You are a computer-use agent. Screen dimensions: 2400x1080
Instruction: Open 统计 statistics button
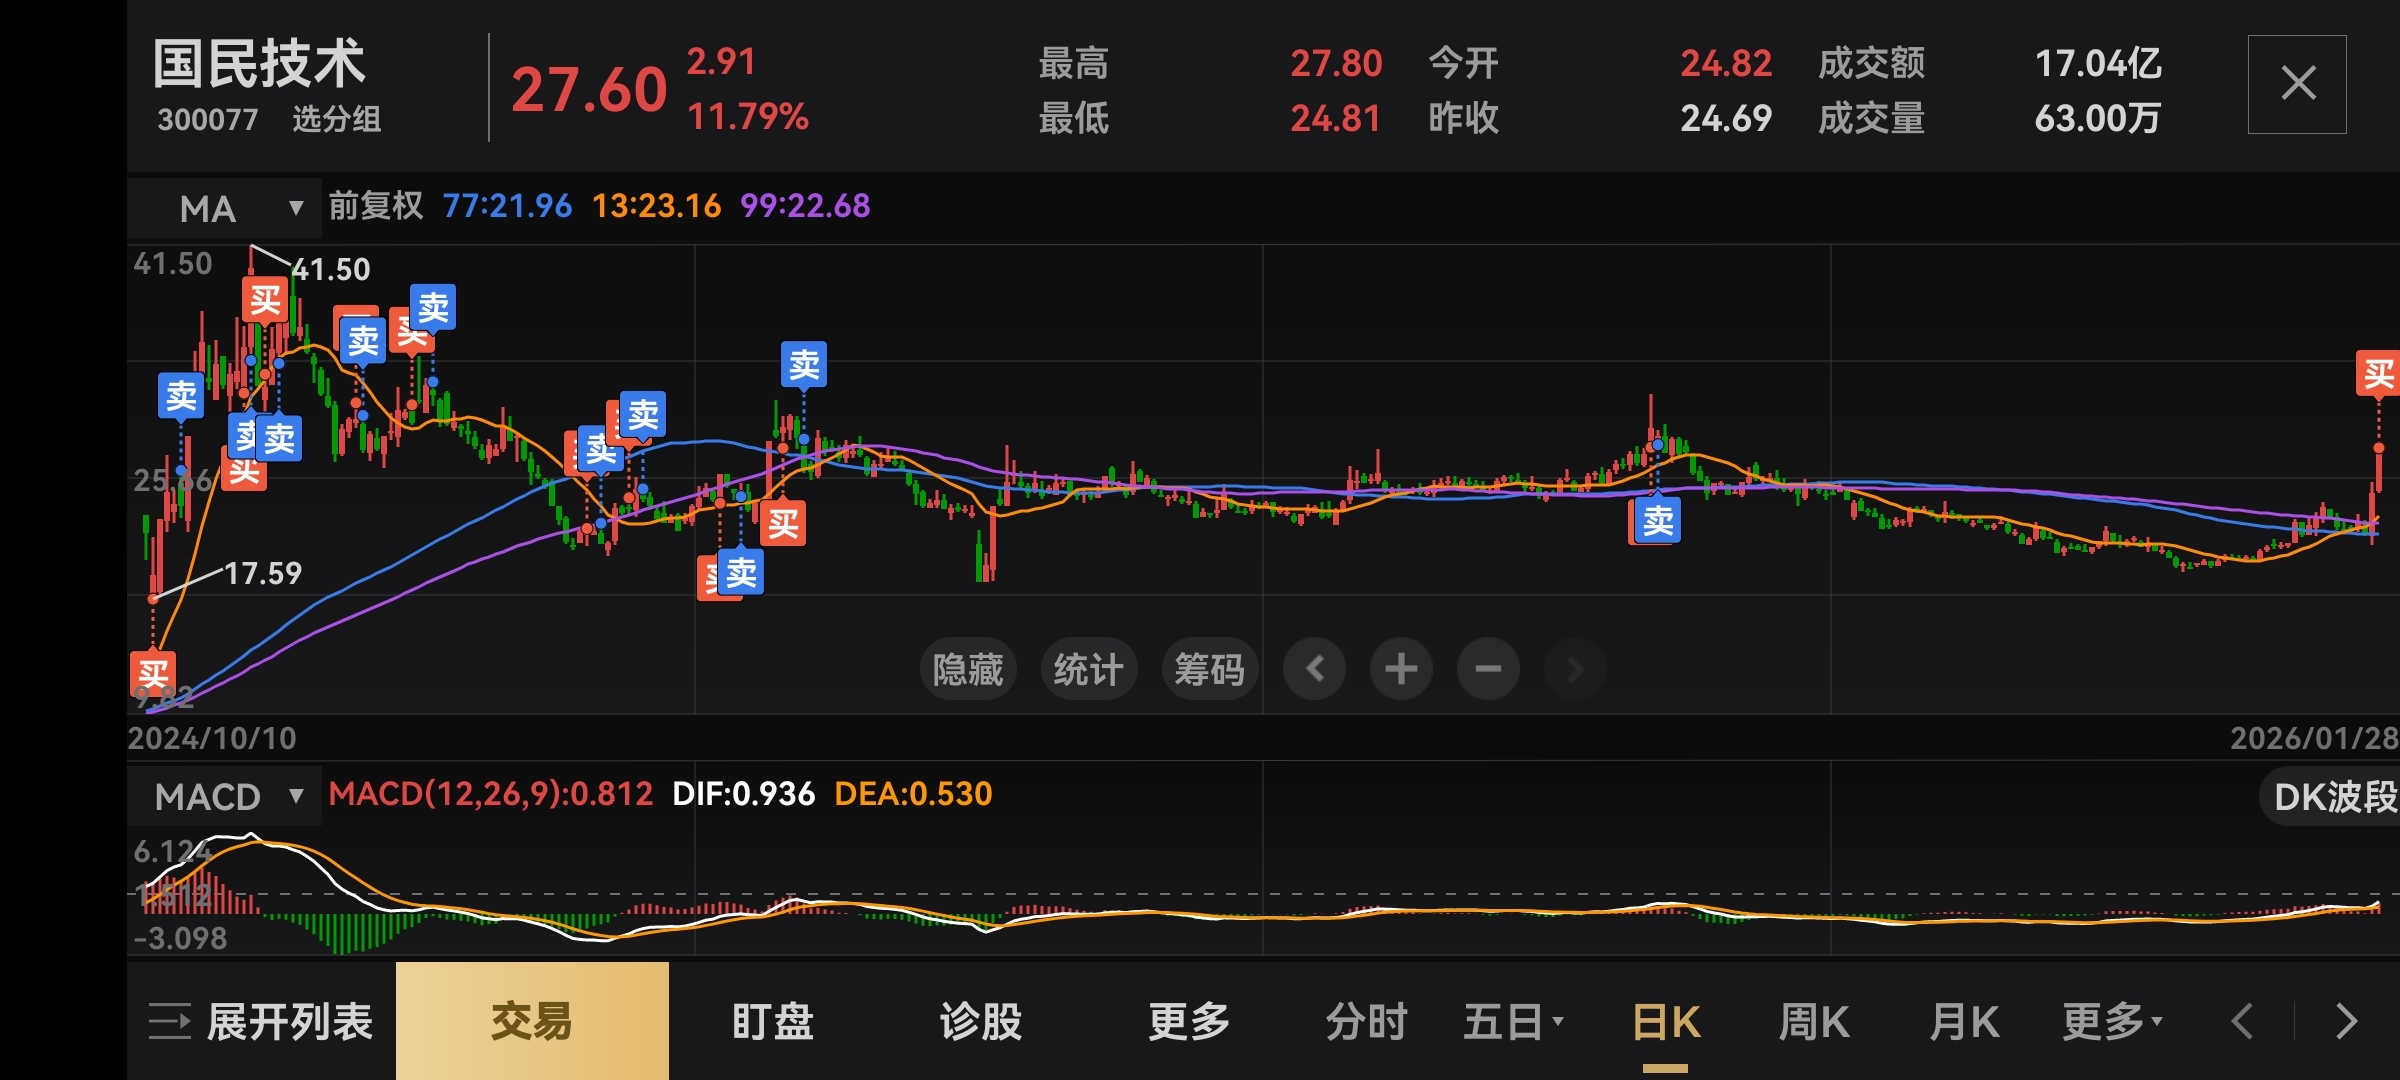point(1088,669)
